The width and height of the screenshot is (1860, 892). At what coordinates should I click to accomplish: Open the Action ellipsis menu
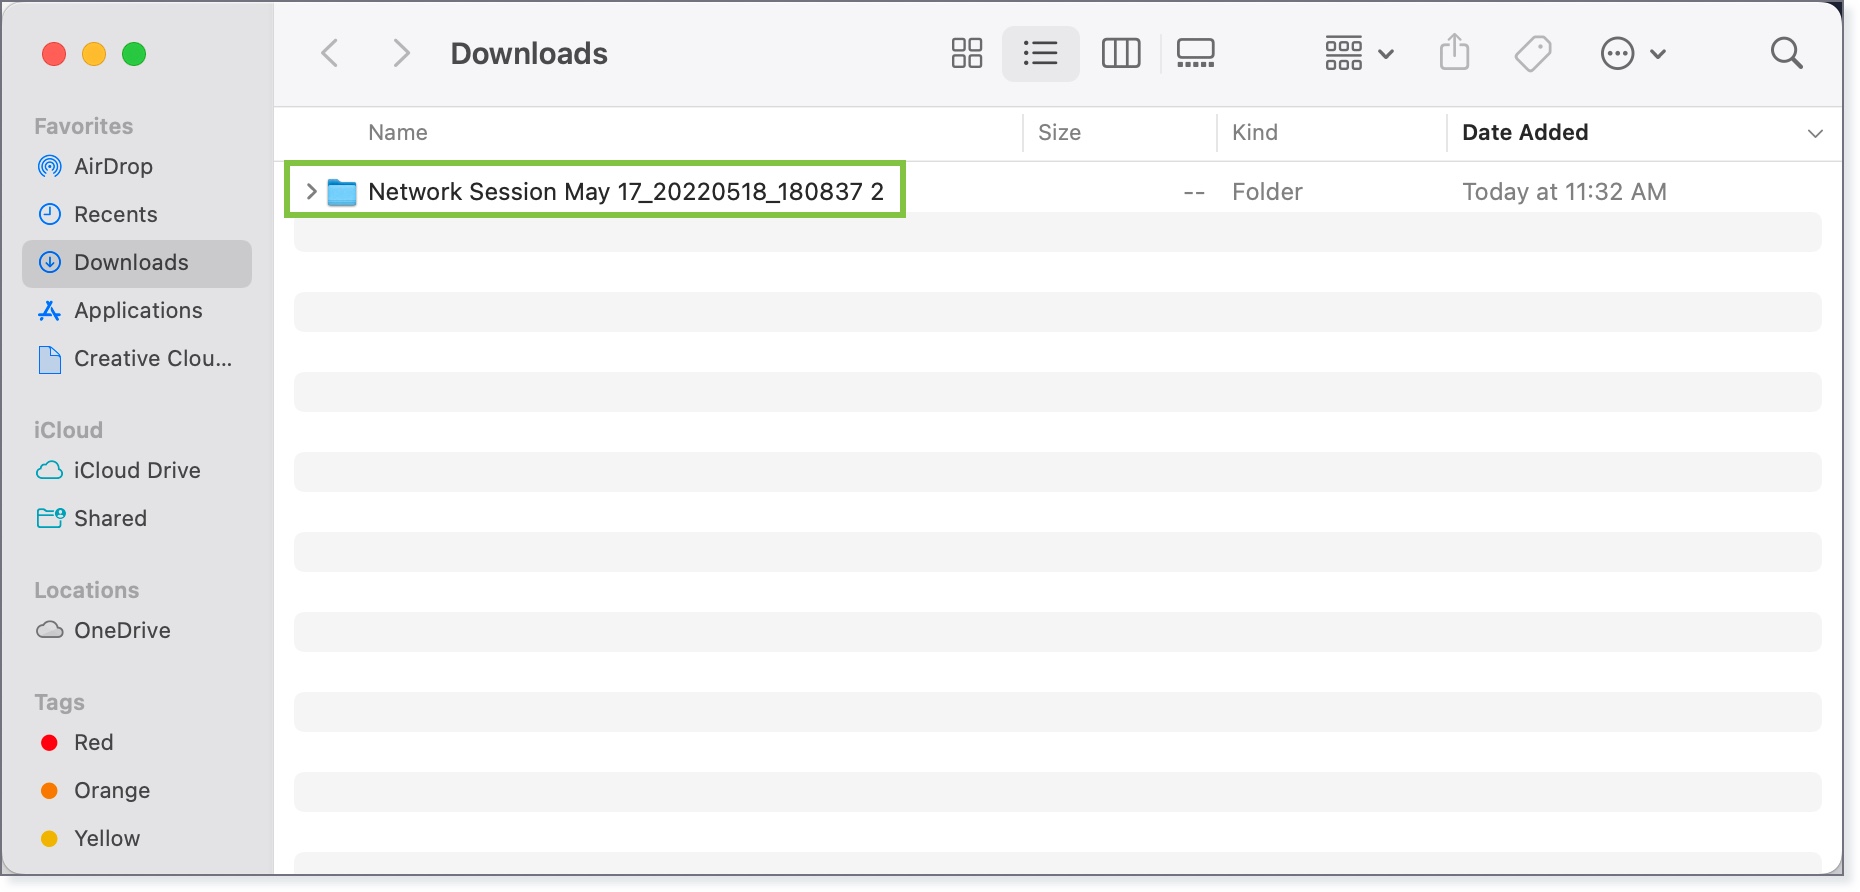click(x=1632, y=53)
